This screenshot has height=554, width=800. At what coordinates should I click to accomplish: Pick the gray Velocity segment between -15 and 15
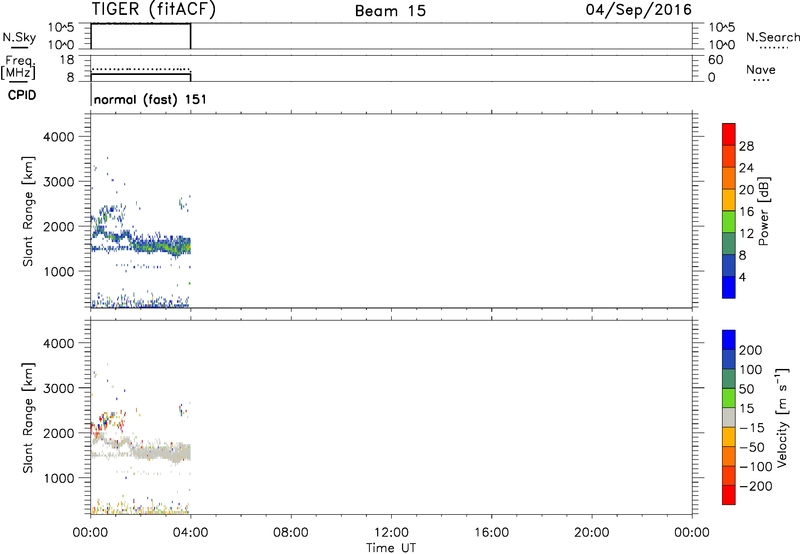pyautogui.click(x=729, y=417)
